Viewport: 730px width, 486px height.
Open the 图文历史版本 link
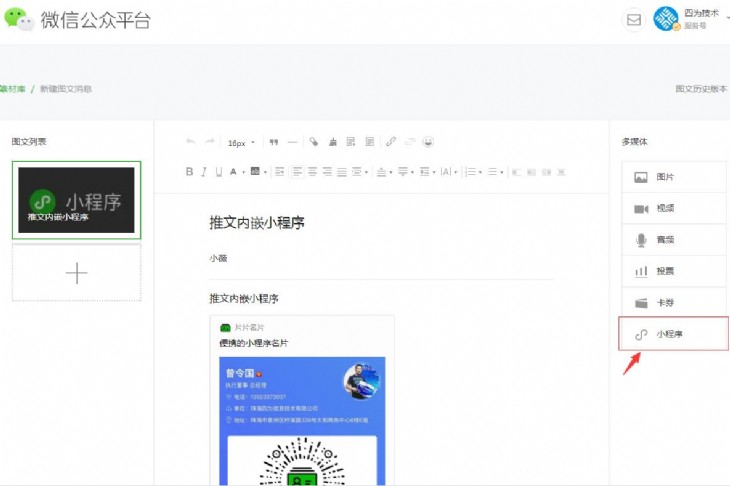pyautogui.click(x=701, y=88)
